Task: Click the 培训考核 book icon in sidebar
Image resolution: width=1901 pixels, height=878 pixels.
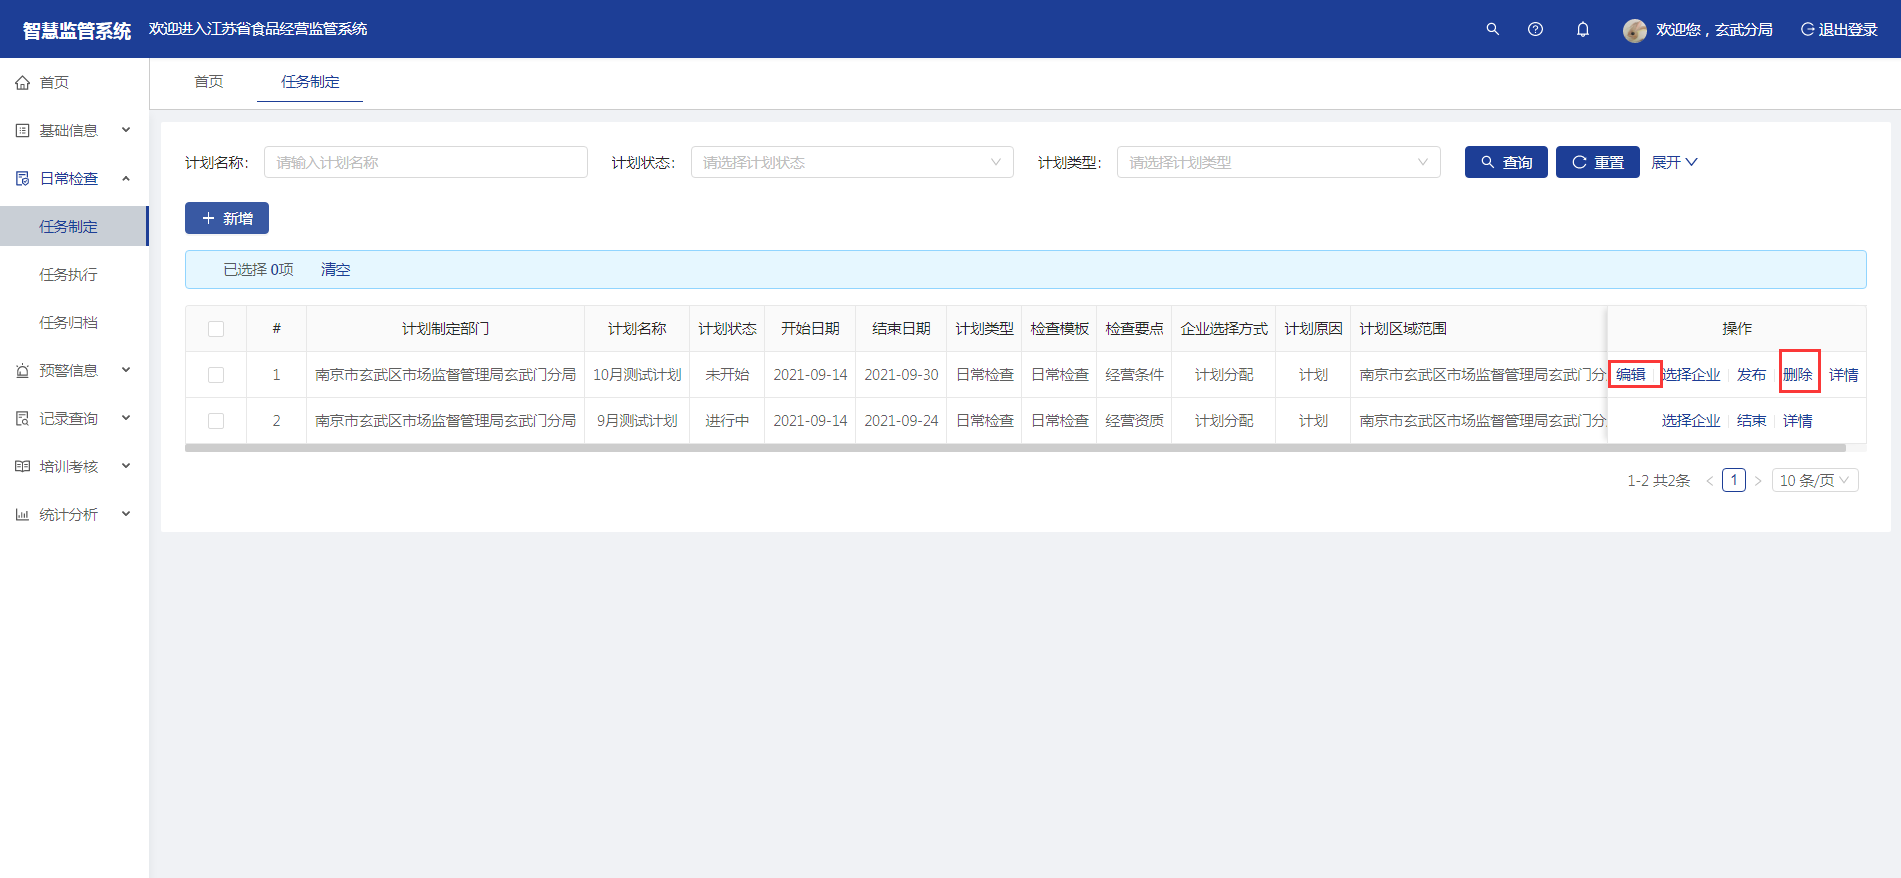Action: coord(22,467)
